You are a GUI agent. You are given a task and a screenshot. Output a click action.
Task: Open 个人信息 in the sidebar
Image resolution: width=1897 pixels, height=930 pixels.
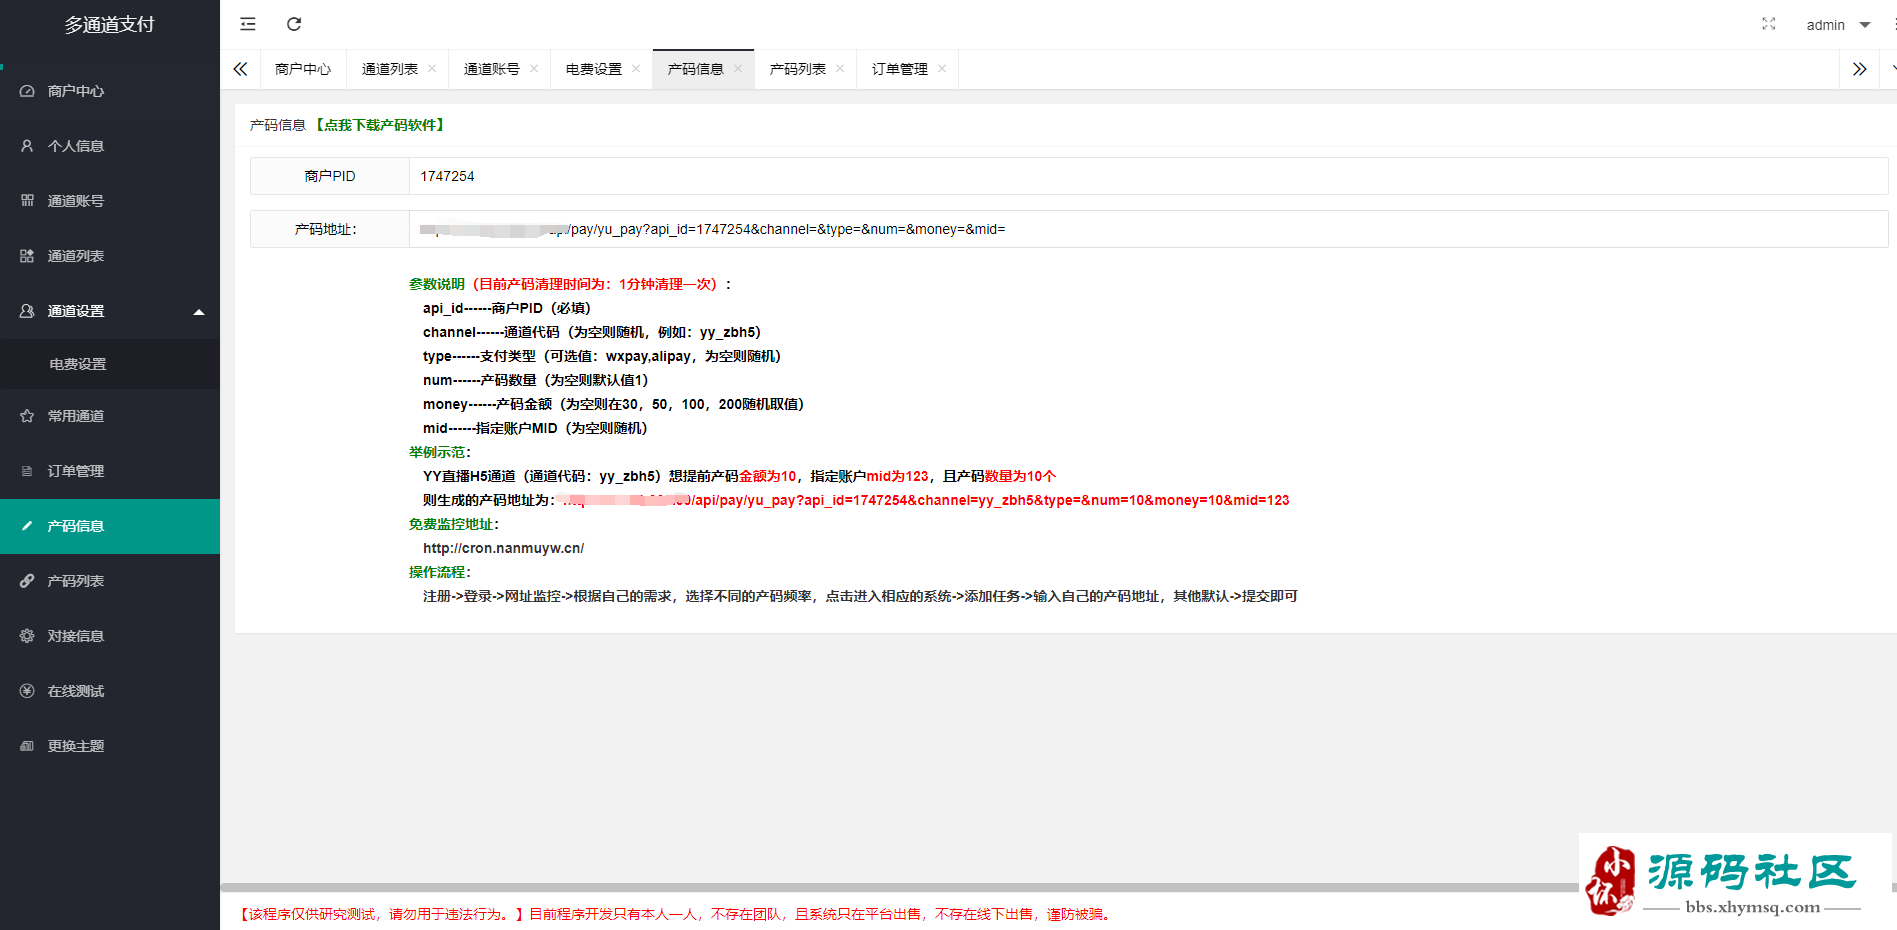point(76,146)
